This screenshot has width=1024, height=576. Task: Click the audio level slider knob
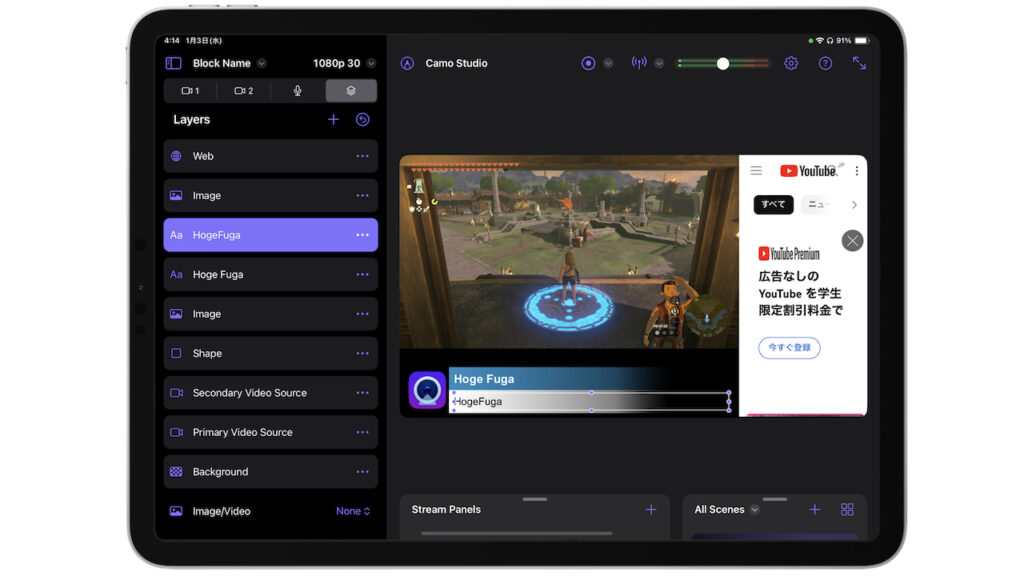pyautogui.click(x=723, y=63)
